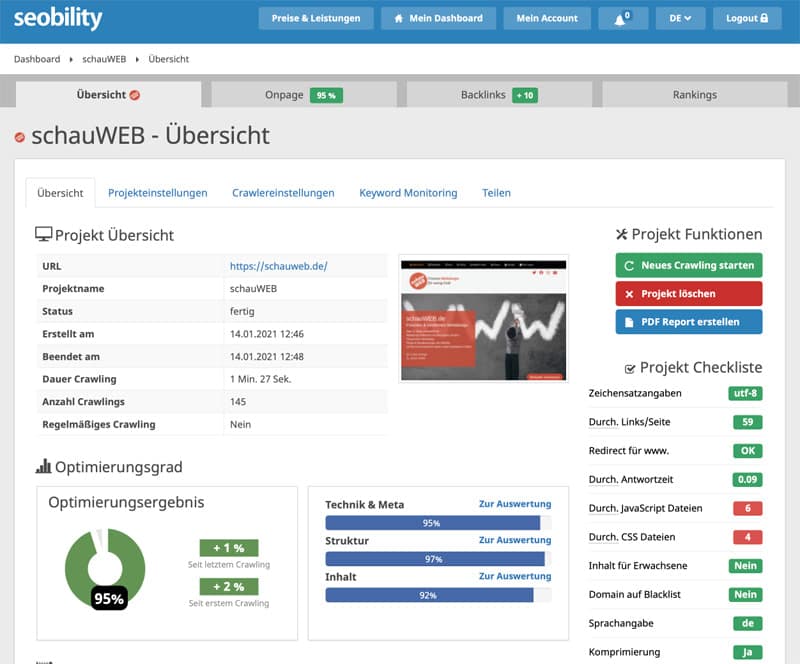This screenshot has height=664, width=800.
Task: Click the +10 badge on Backlinks tab
Action: [x=524, y=95]
